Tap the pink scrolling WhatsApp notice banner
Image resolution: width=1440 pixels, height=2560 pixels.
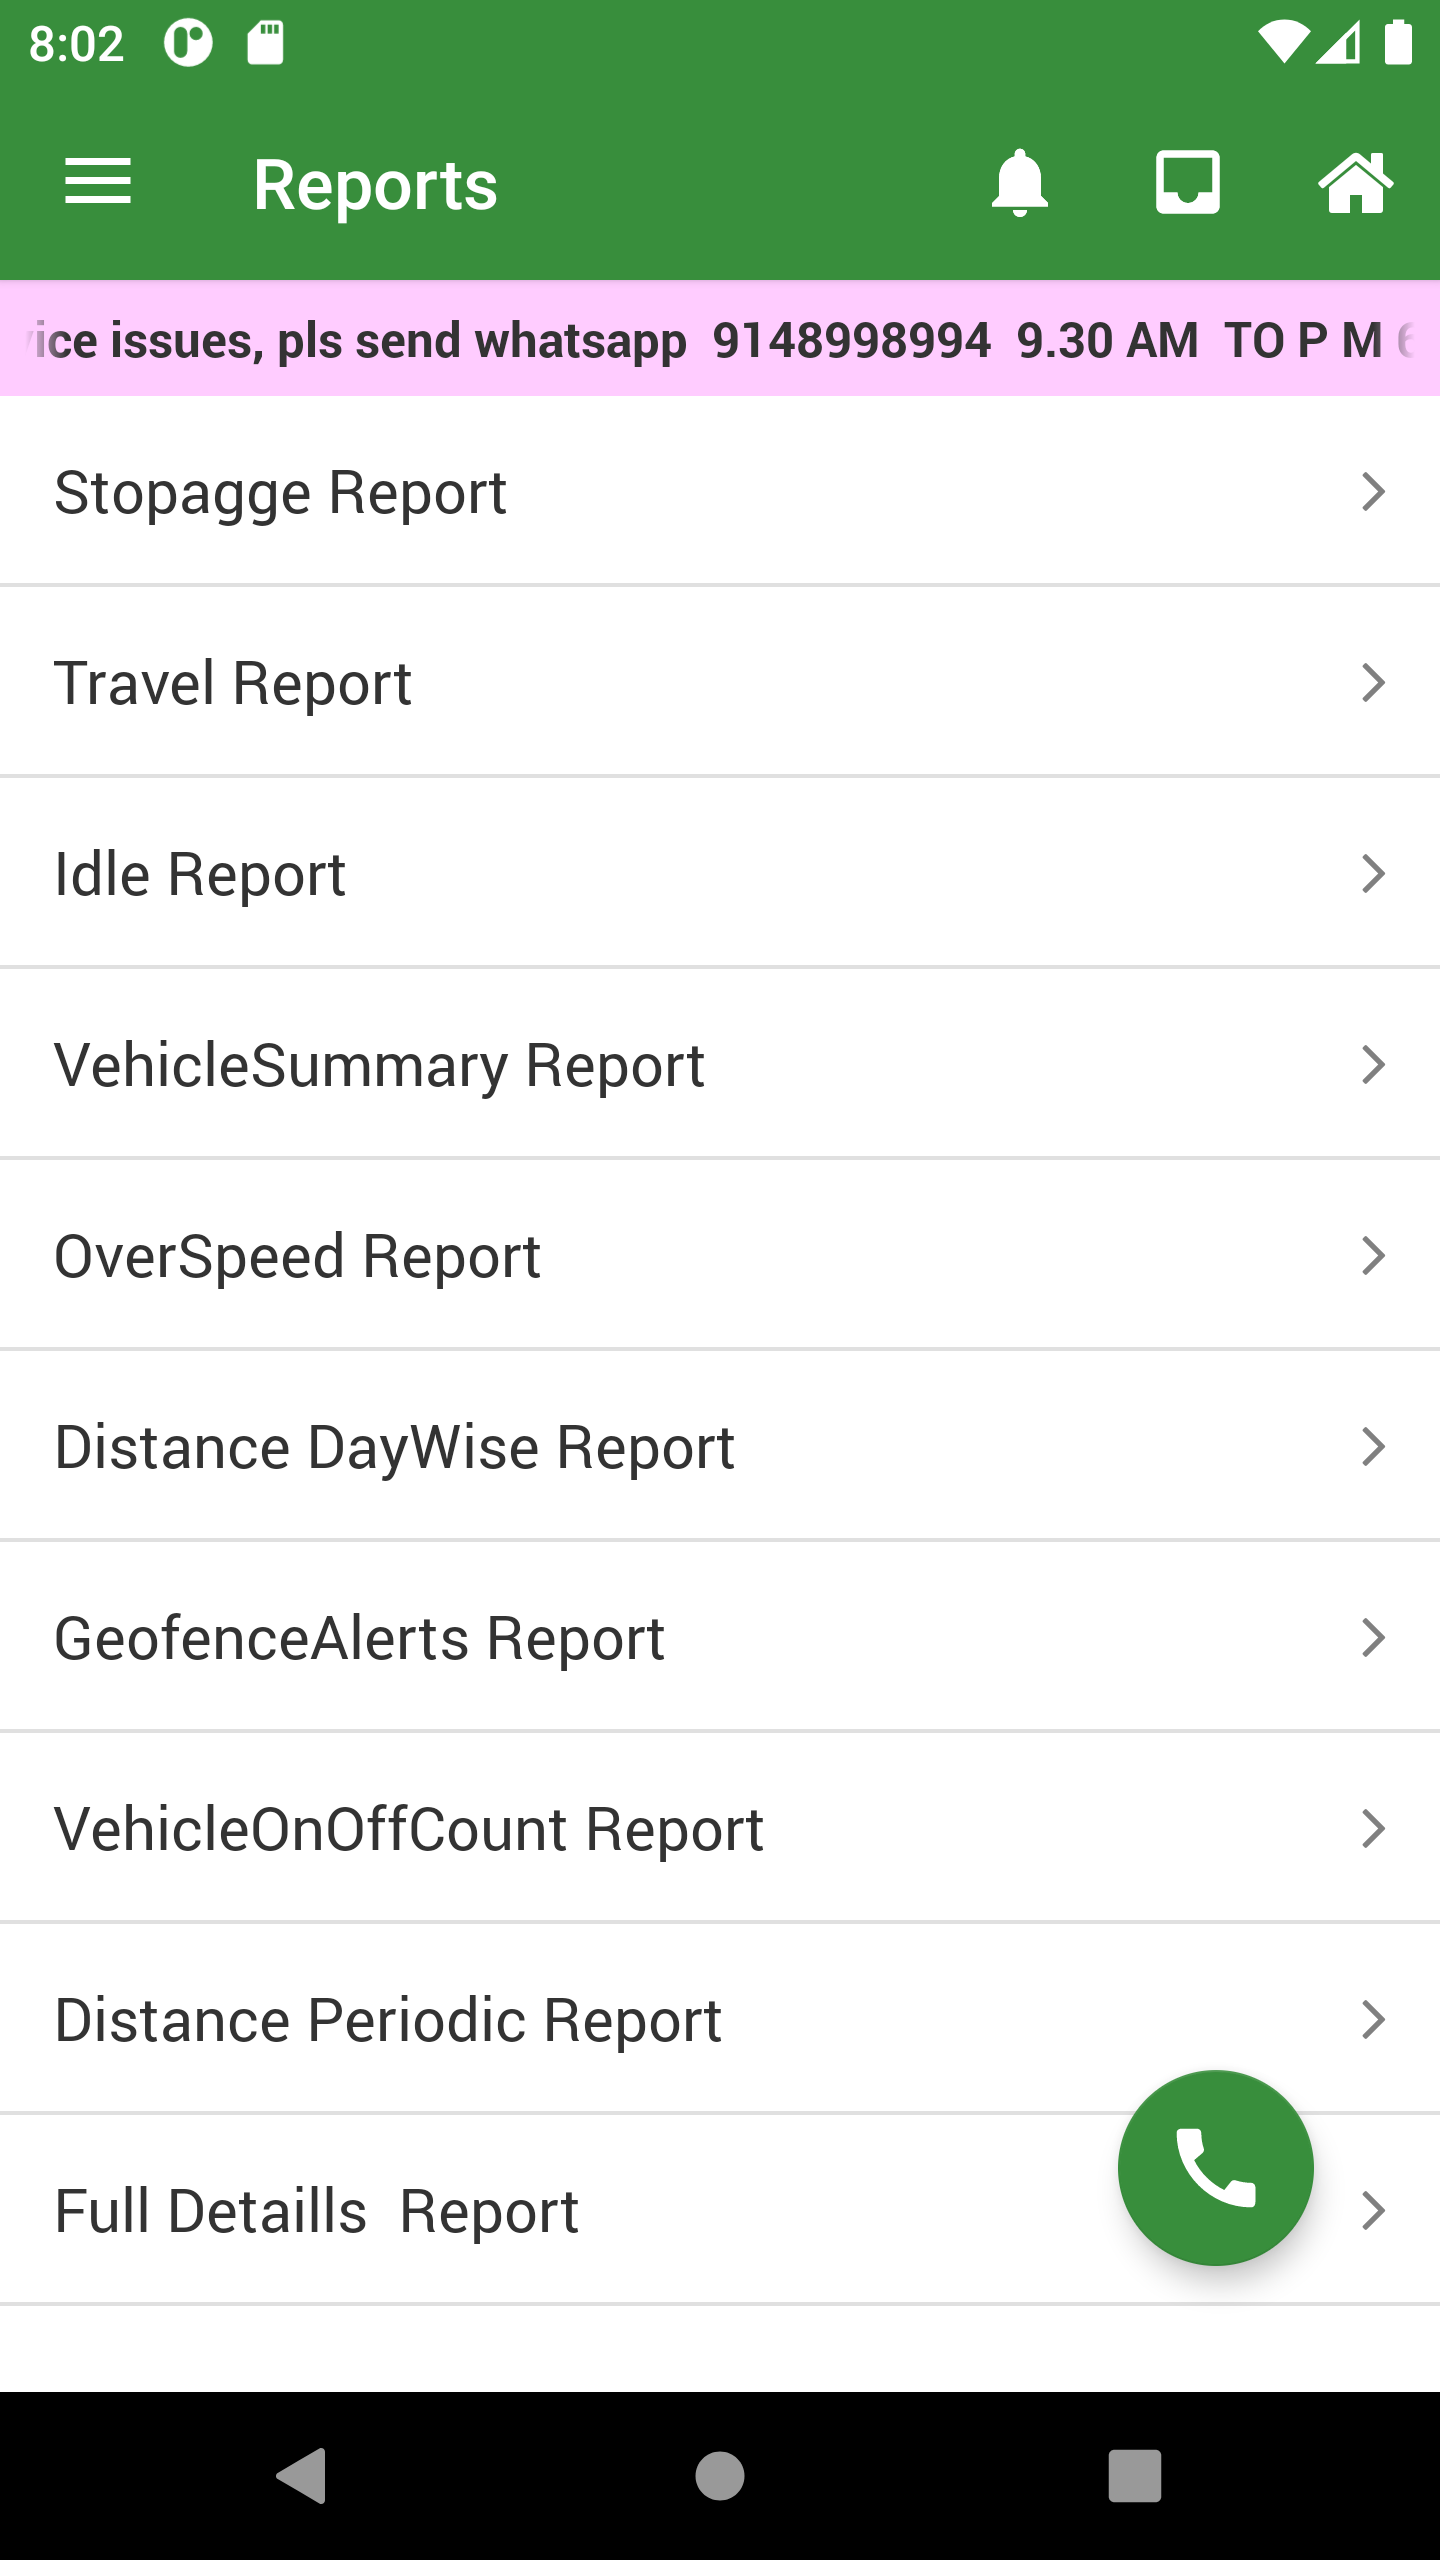point(720,340)
